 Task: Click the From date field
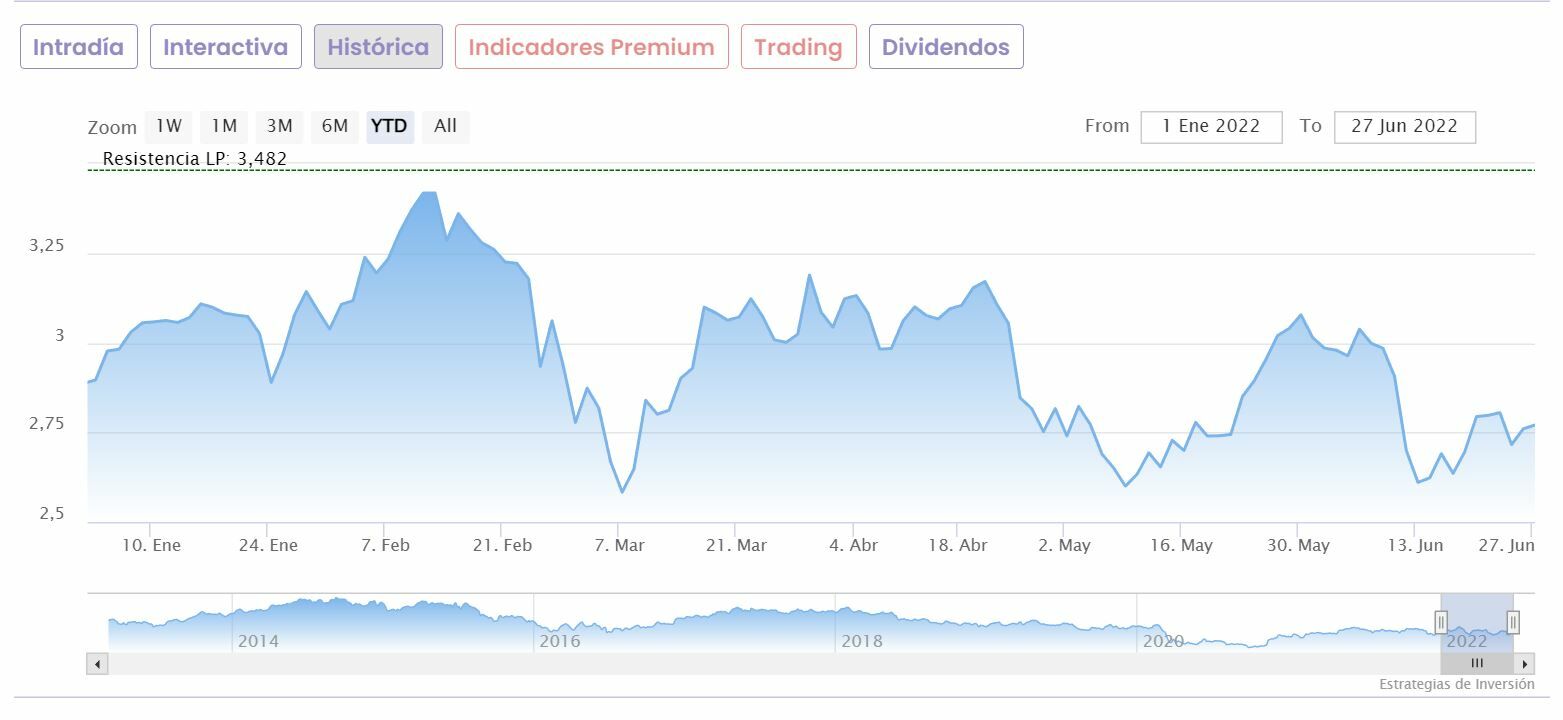point(1211,127)
